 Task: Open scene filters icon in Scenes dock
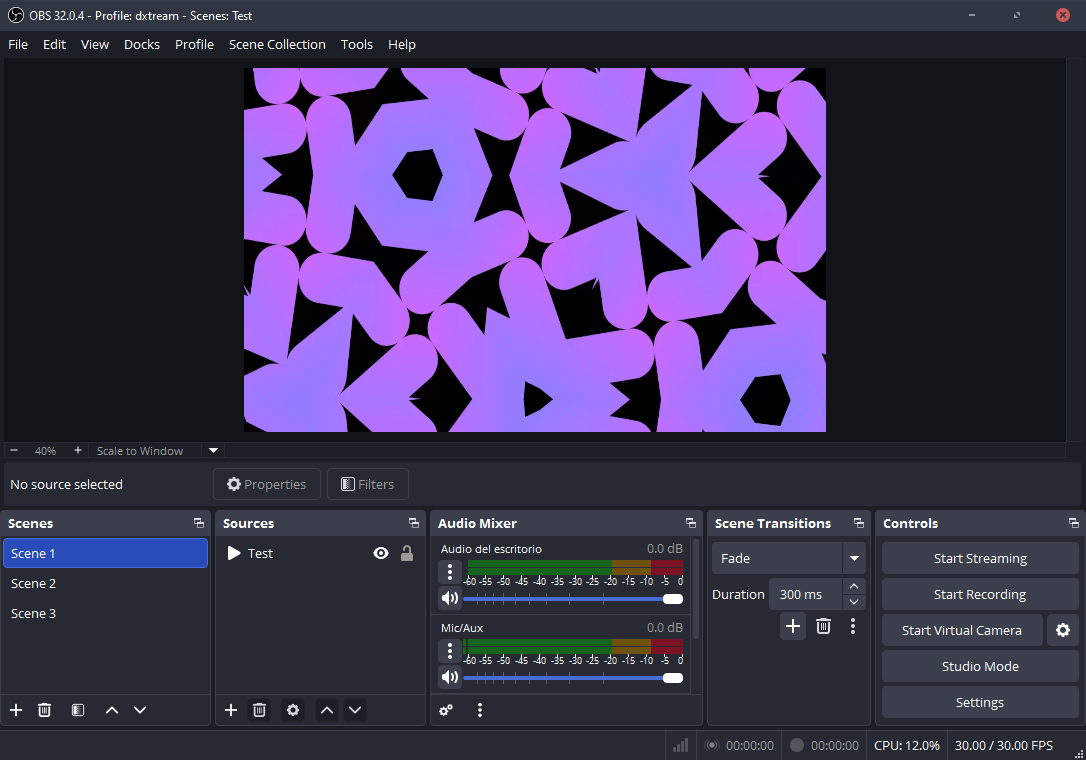[78, 710]
